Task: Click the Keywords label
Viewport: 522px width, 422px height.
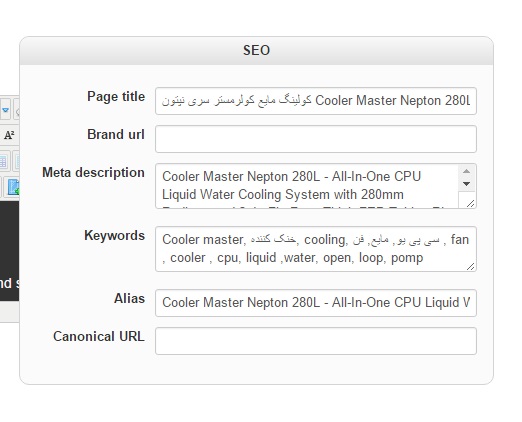Action: (x=114, y=236)
